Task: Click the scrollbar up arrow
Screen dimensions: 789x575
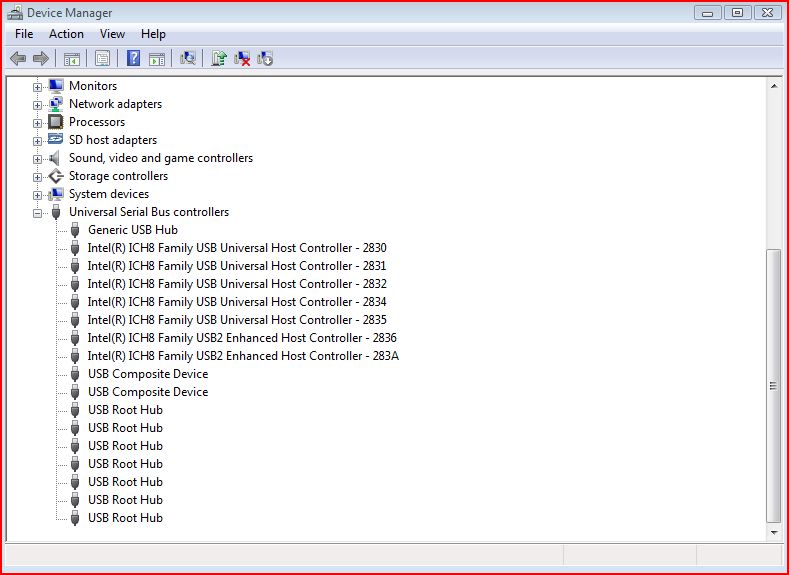Action: click(x=774, y=87)
